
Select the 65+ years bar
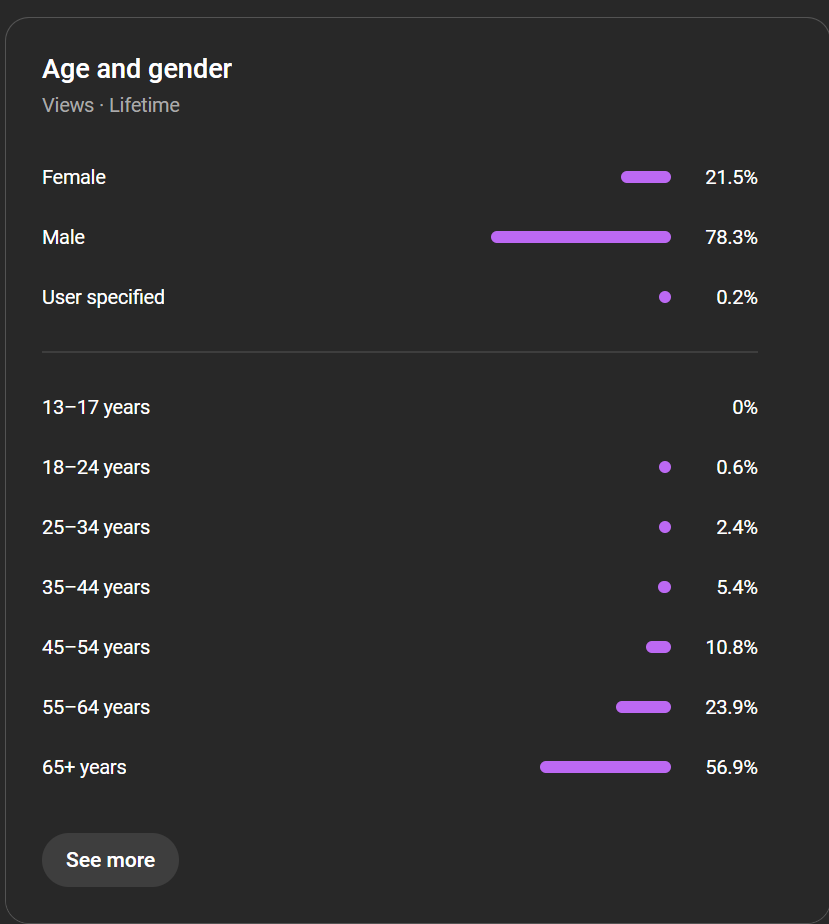(x=606, y=767)
